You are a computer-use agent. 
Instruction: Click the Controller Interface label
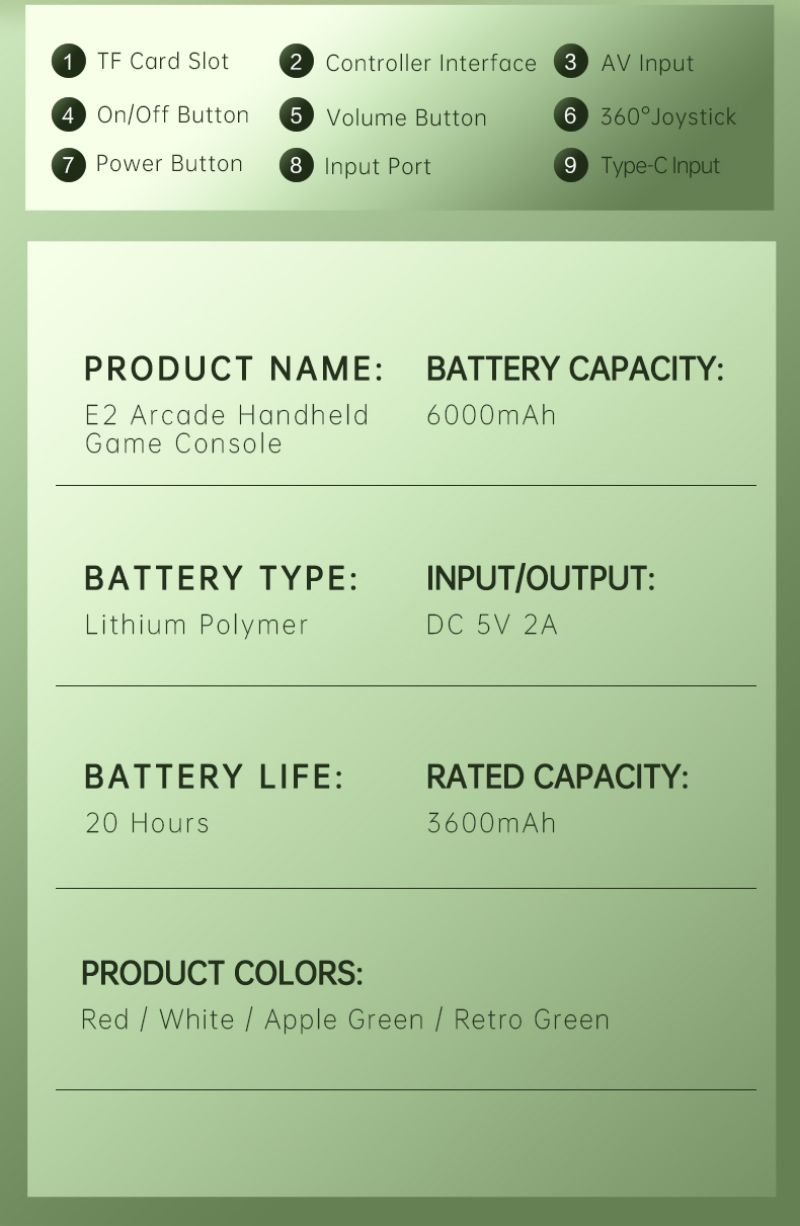[431, 63]
